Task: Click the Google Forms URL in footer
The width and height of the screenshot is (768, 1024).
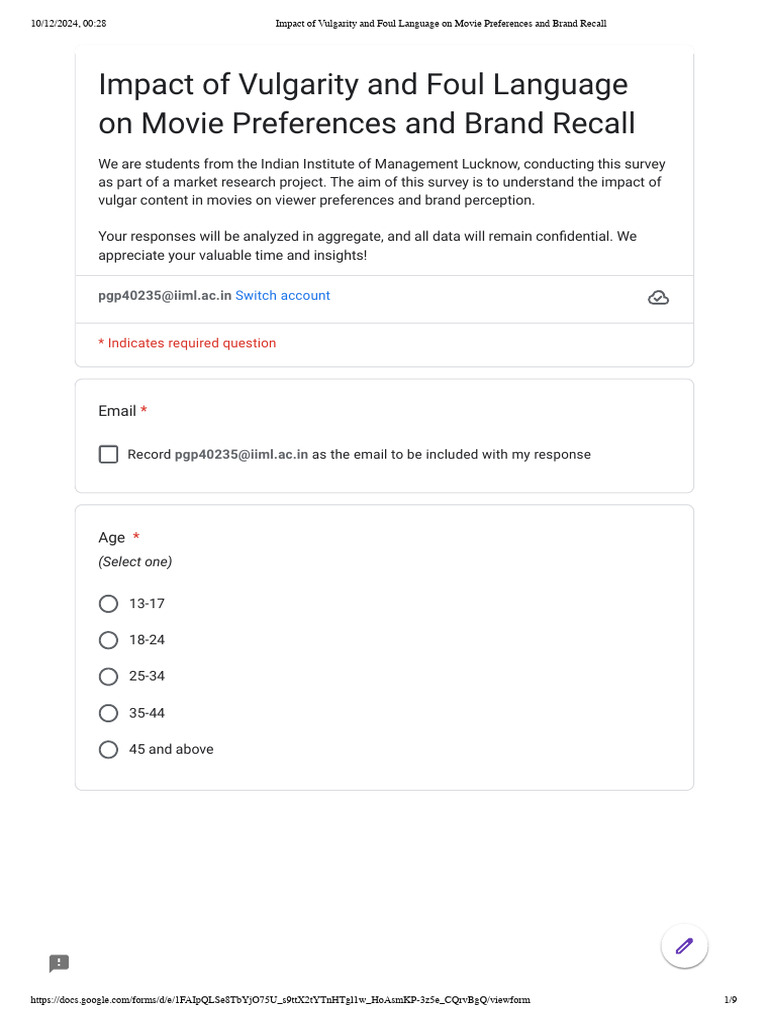Action: (280, 1000)
